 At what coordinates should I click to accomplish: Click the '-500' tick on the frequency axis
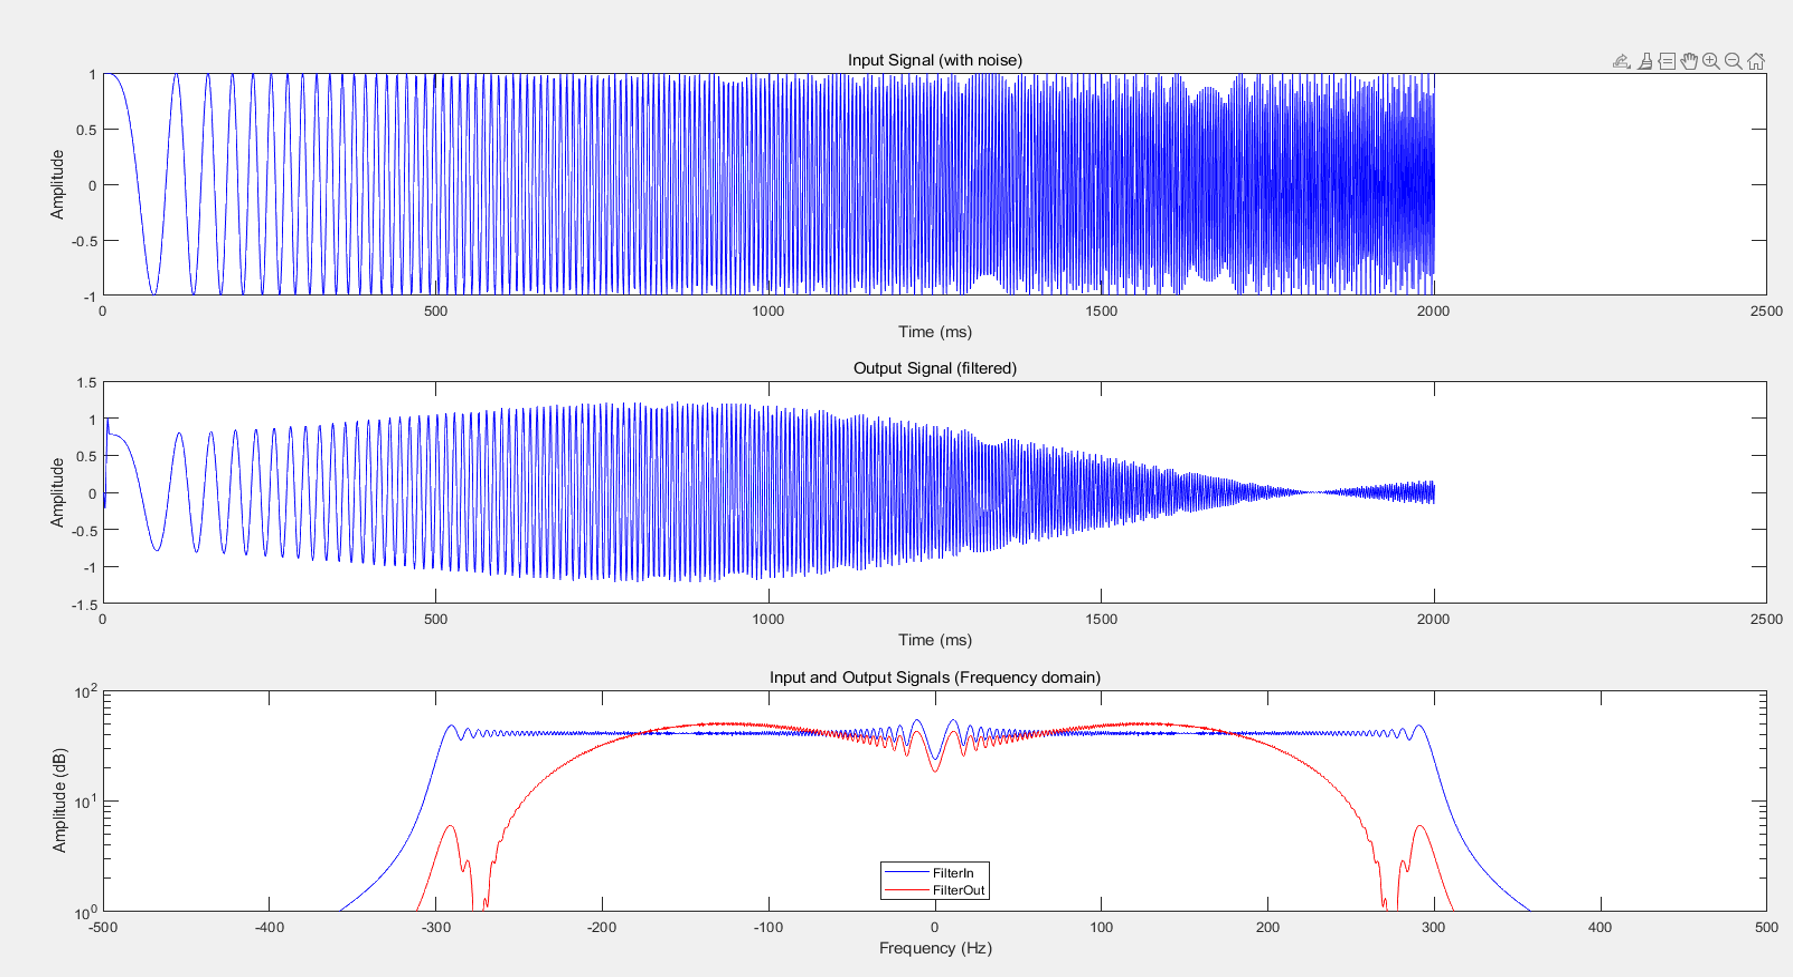tap(103, 927)
